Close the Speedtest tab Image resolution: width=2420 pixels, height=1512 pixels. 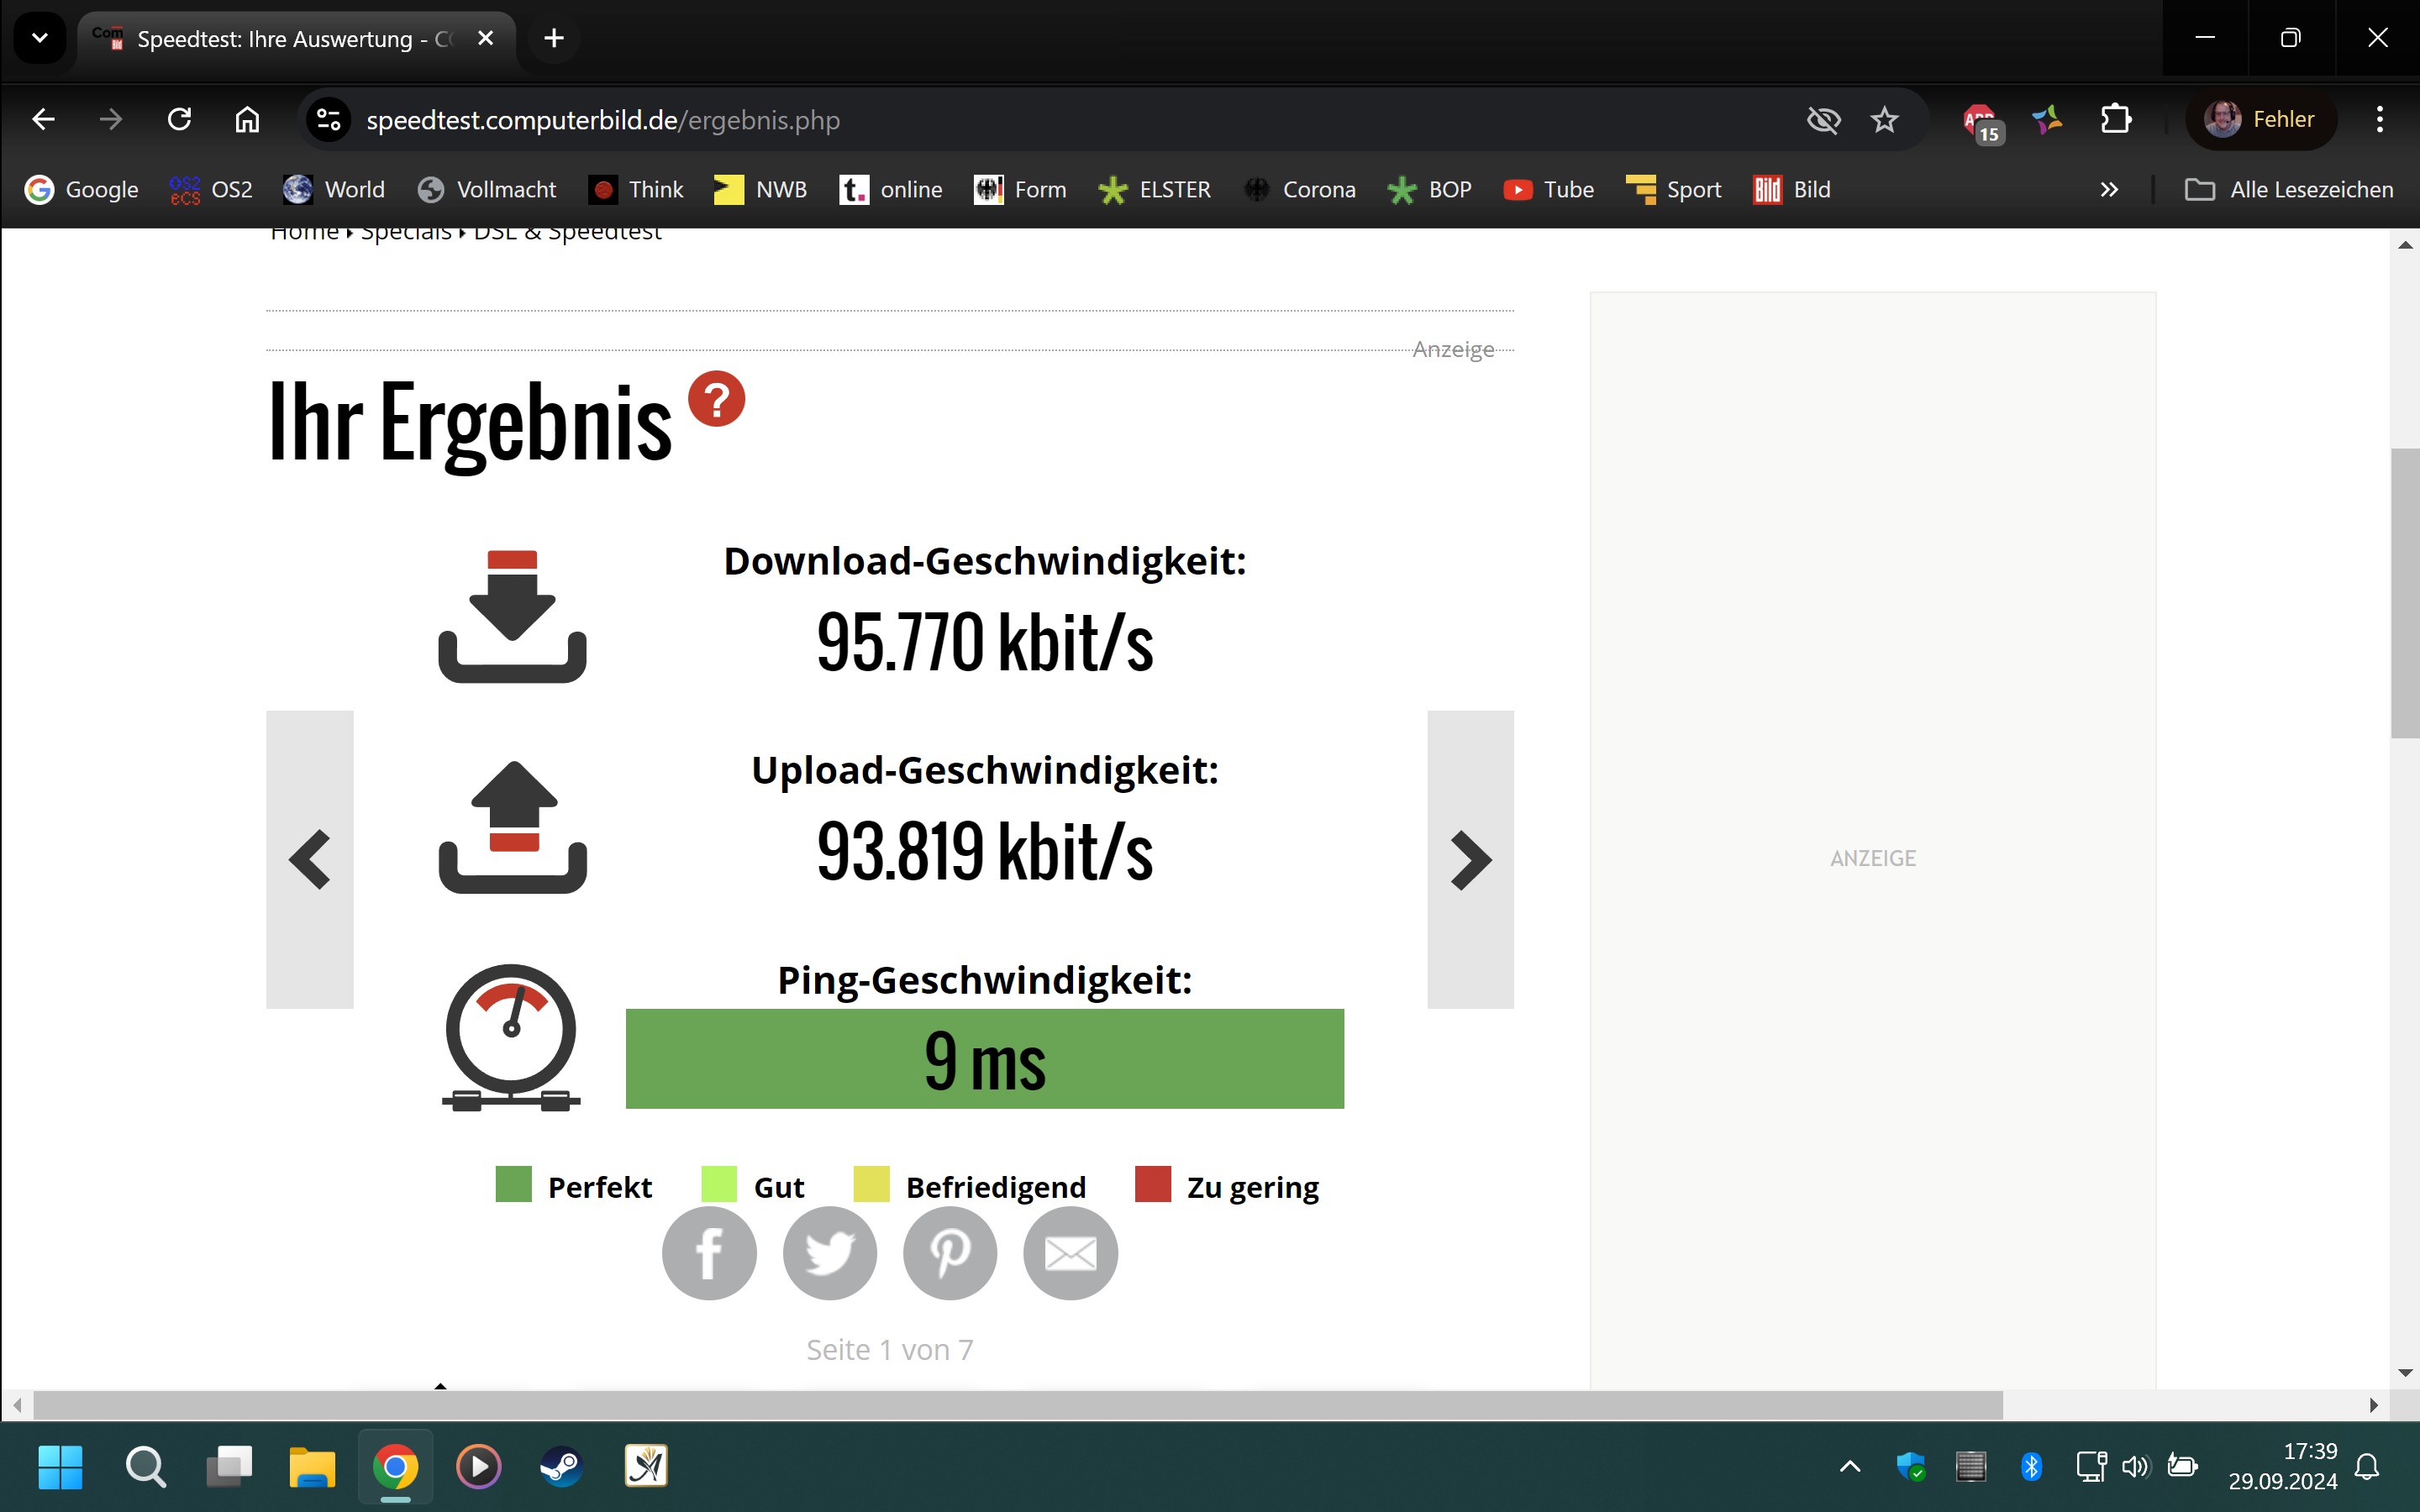click(486, 38)
